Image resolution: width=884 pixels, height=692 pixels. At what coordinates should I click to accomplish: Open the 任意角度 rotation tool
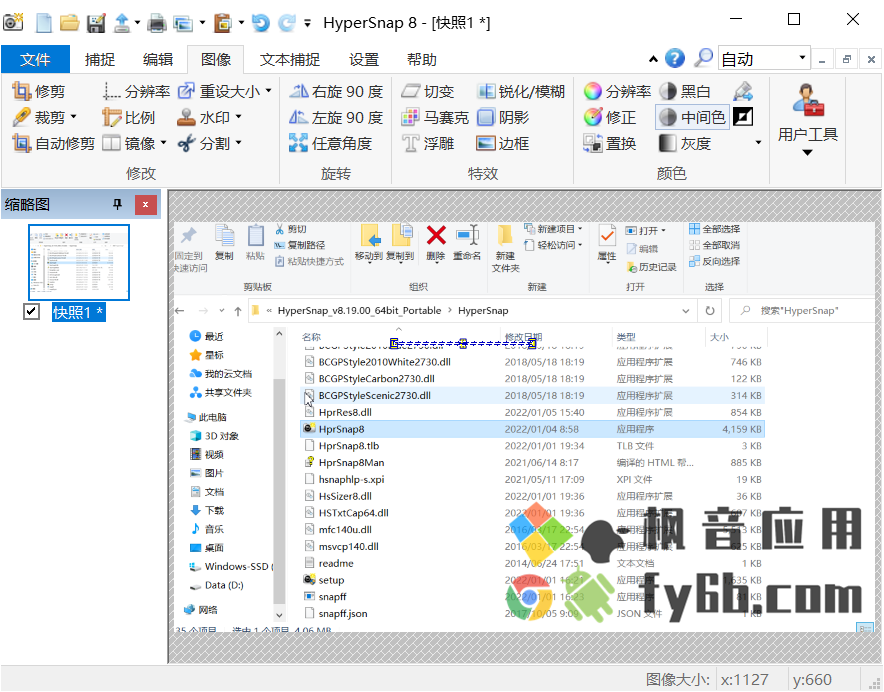pos(330,144)
